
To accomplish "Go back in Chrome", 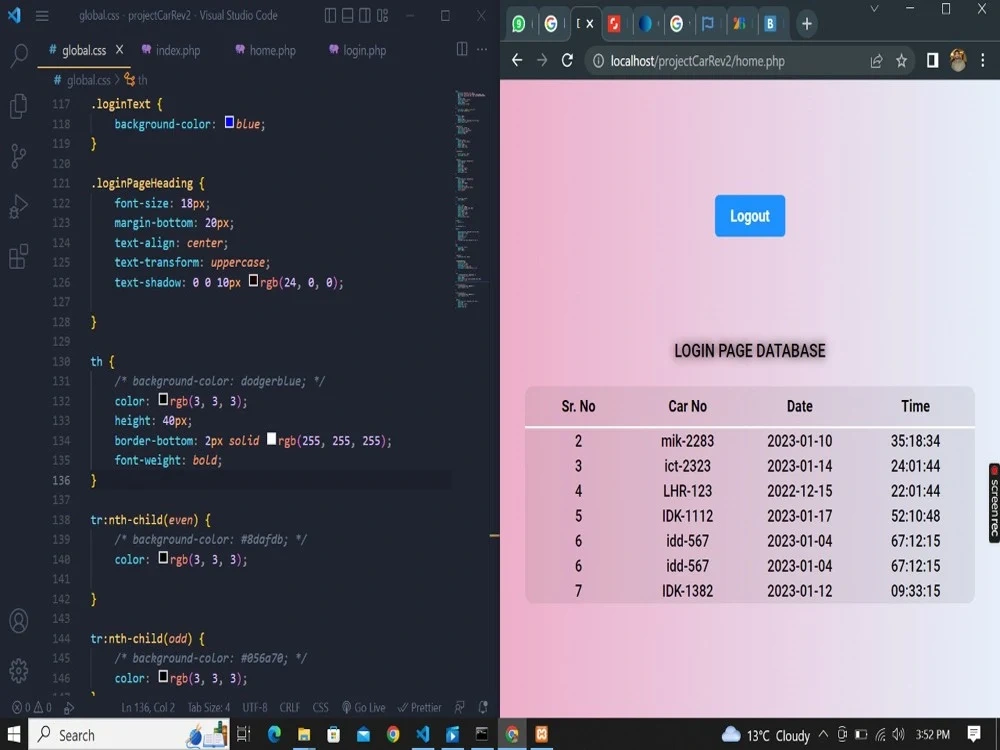I will click(517, 61).
